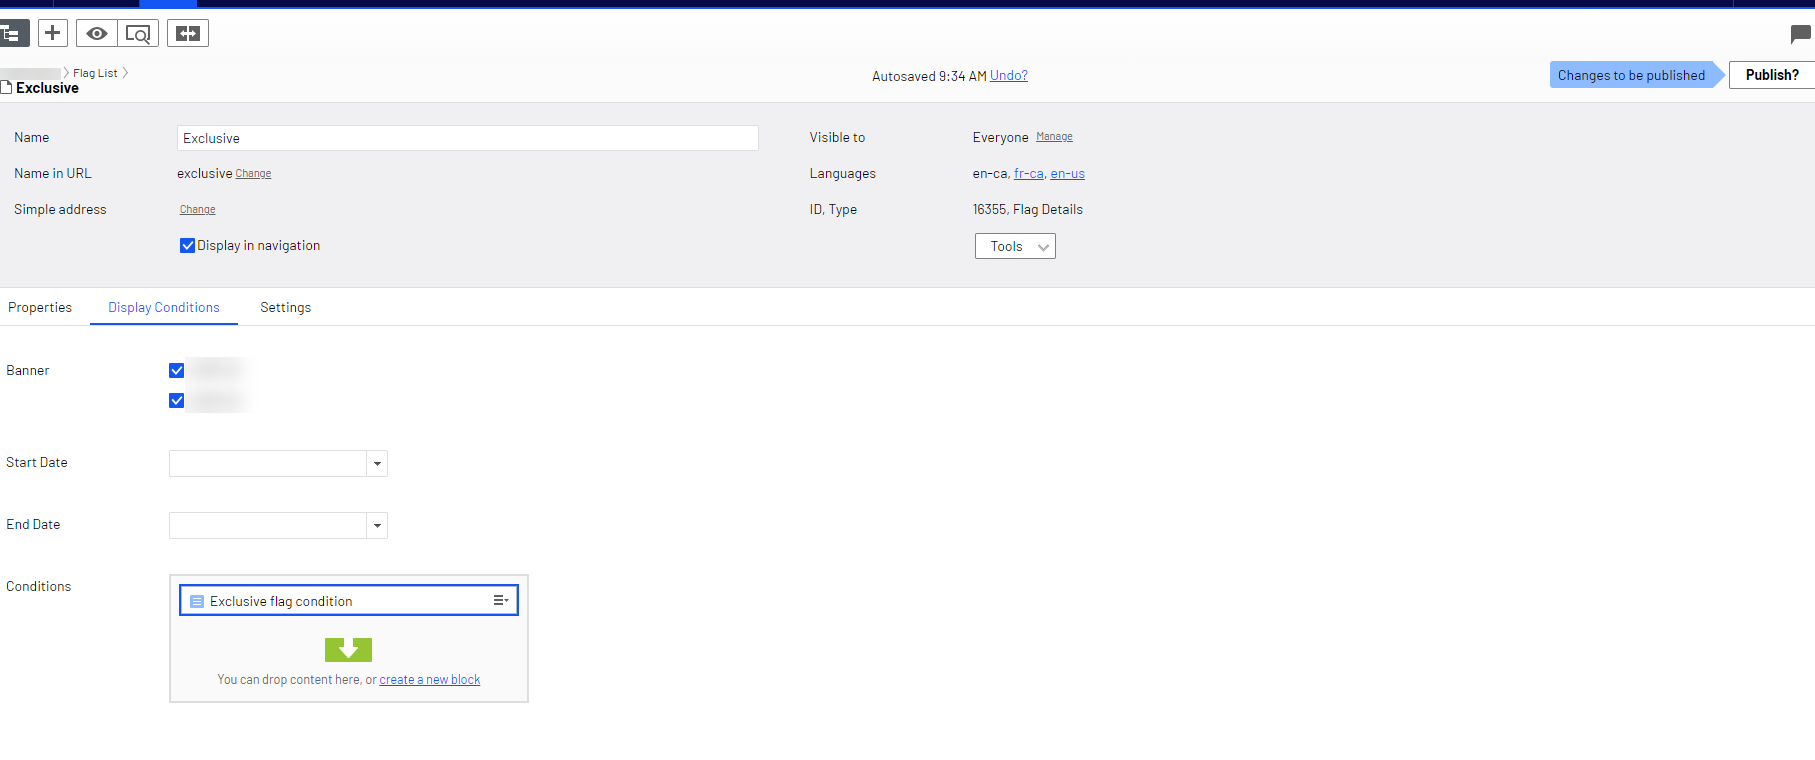Toggle the navigation tree pane icon
The width and height of the screenshot is (1815, 760).
tap(12, 34)
